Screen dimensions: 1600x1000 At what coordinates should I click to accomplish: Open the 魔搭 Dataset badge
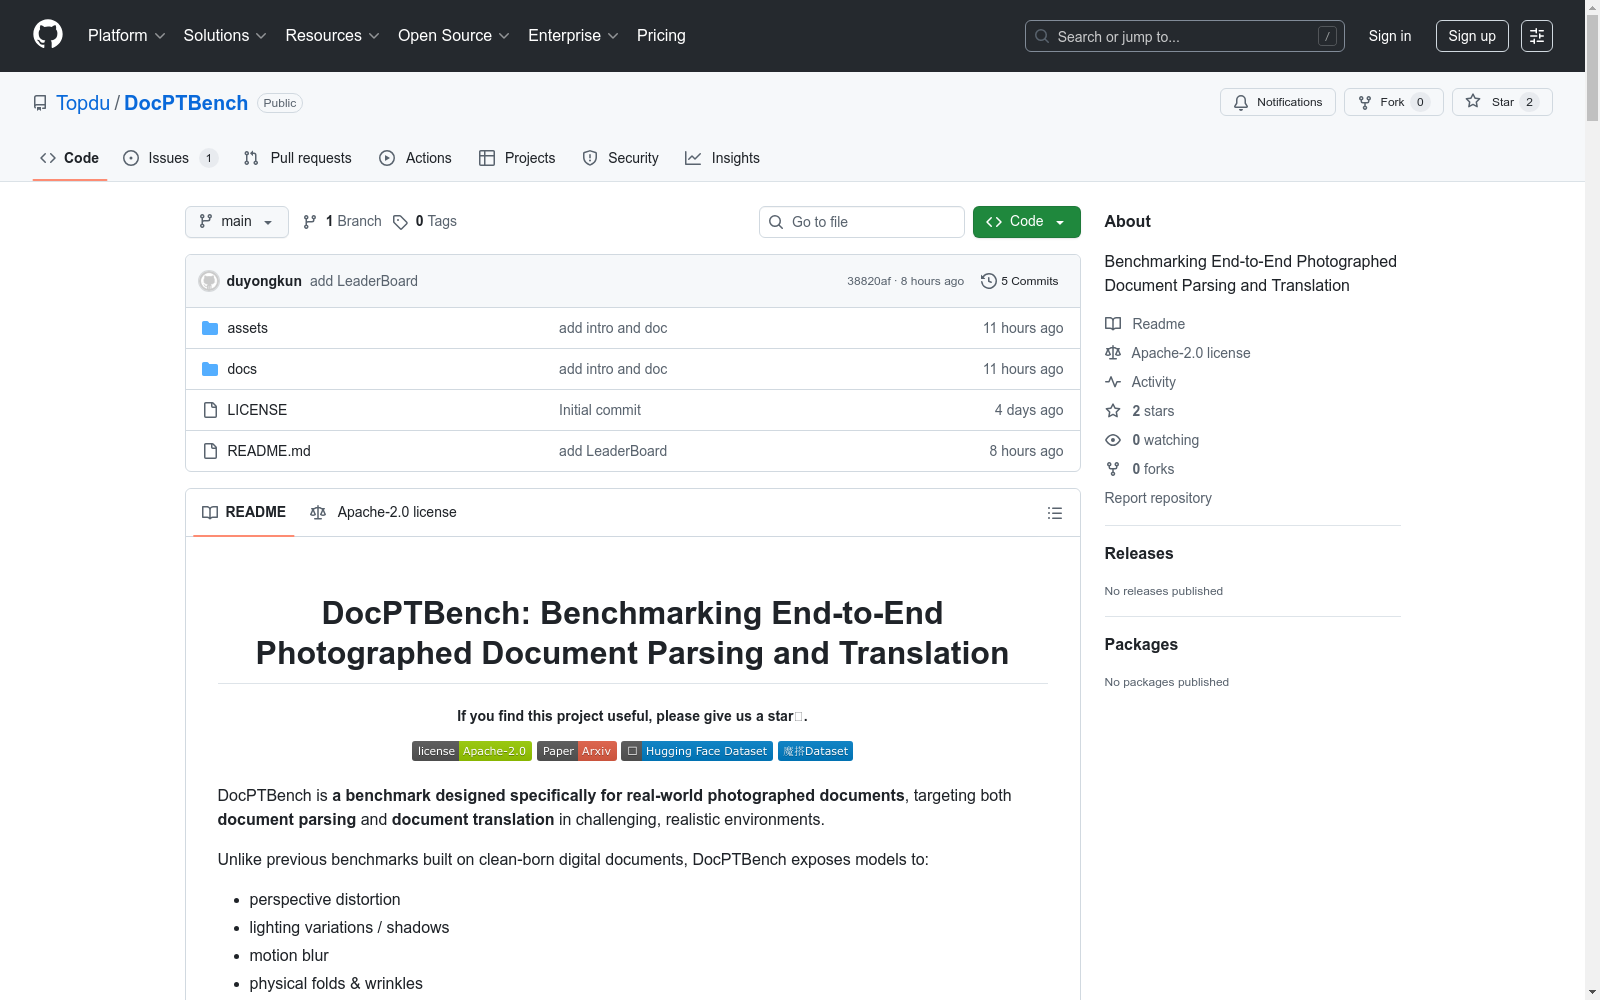(x=815, y=751)
